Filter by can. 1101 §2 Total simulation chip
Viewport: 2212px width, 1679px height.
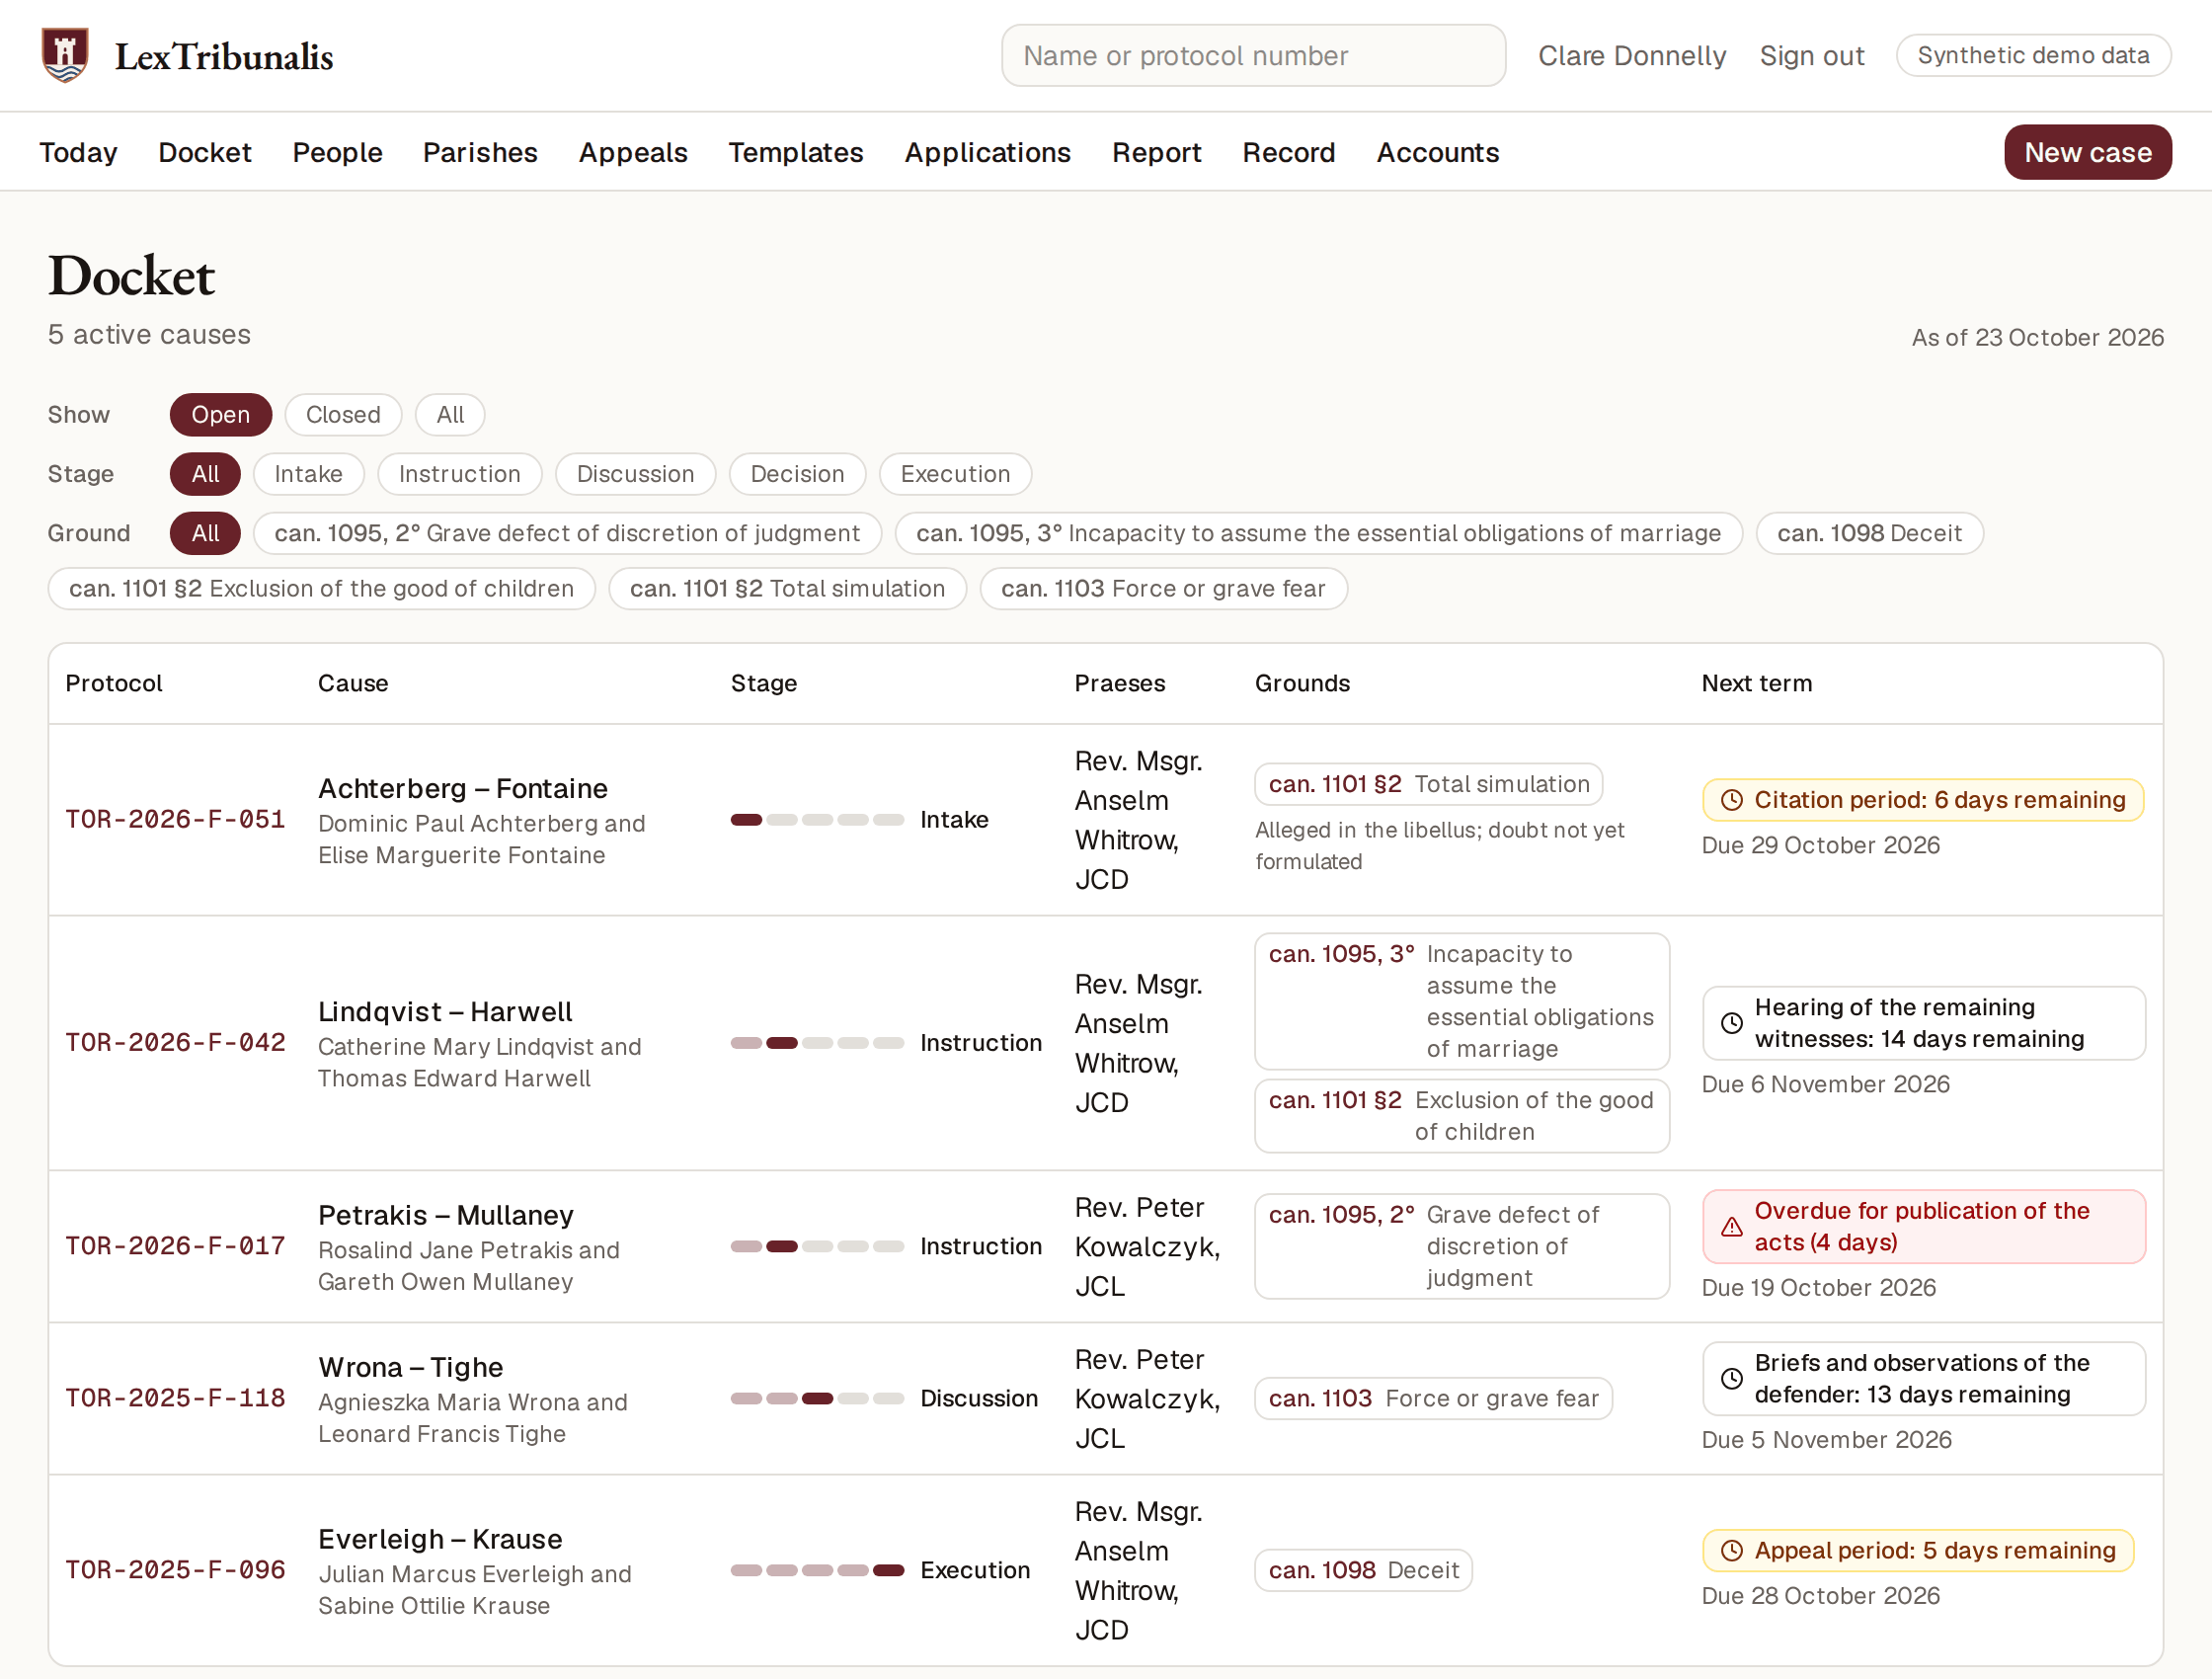(787, 589)
